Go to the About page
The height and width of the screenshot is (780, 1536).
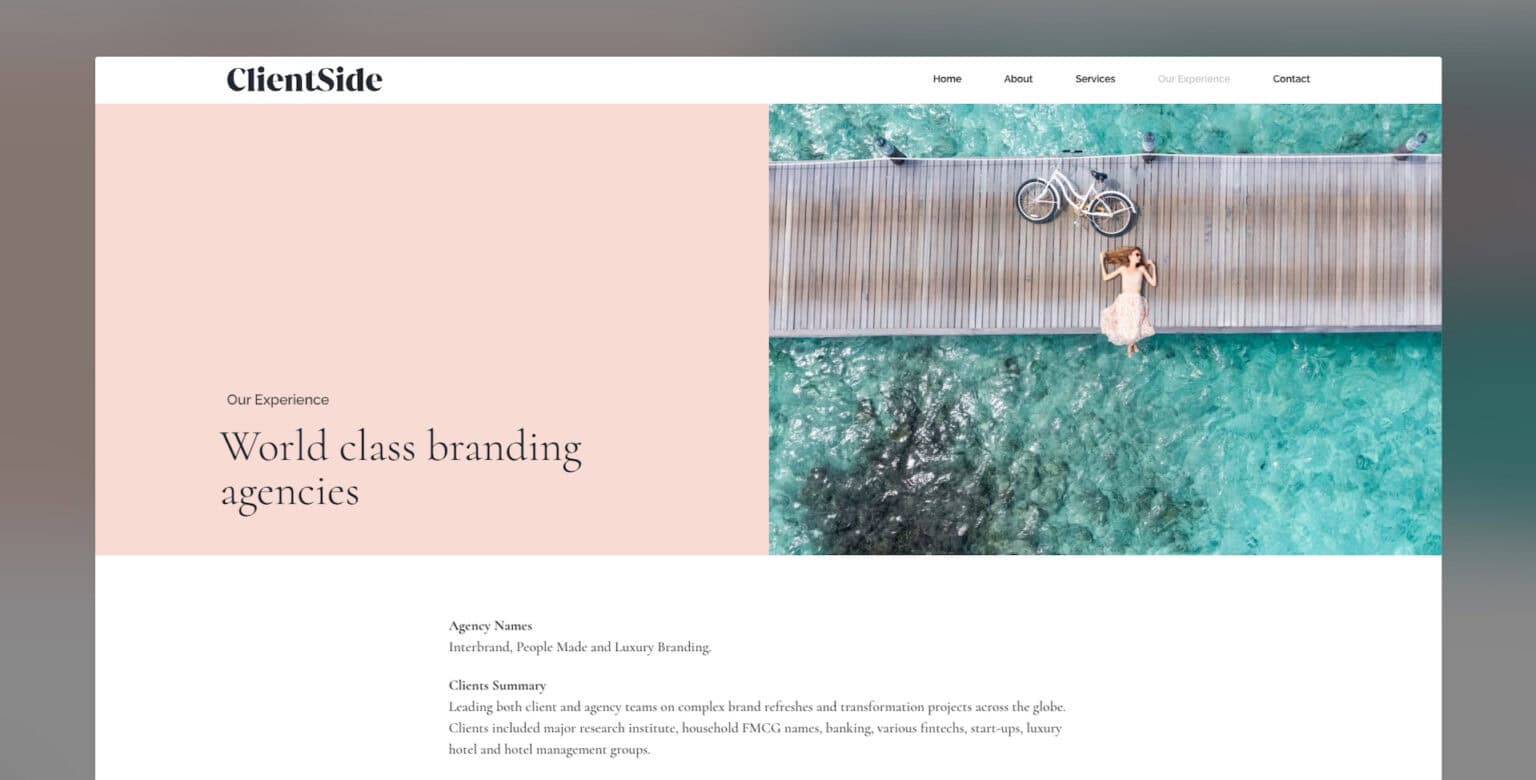click(x=1018, y=79)
